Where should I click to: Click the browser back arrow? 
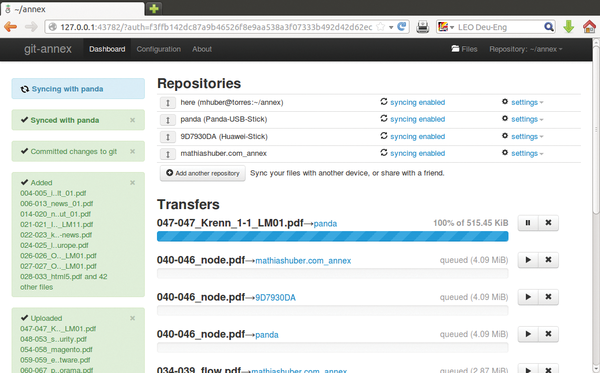pos(10,27)
